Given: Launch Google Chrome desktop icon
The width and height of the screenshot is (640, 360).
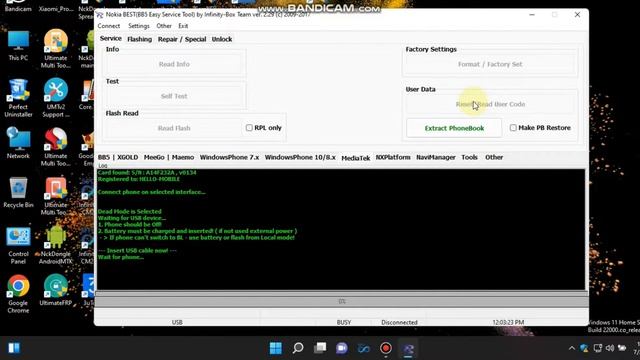Looking at the screenshot, I should point(18,294).
